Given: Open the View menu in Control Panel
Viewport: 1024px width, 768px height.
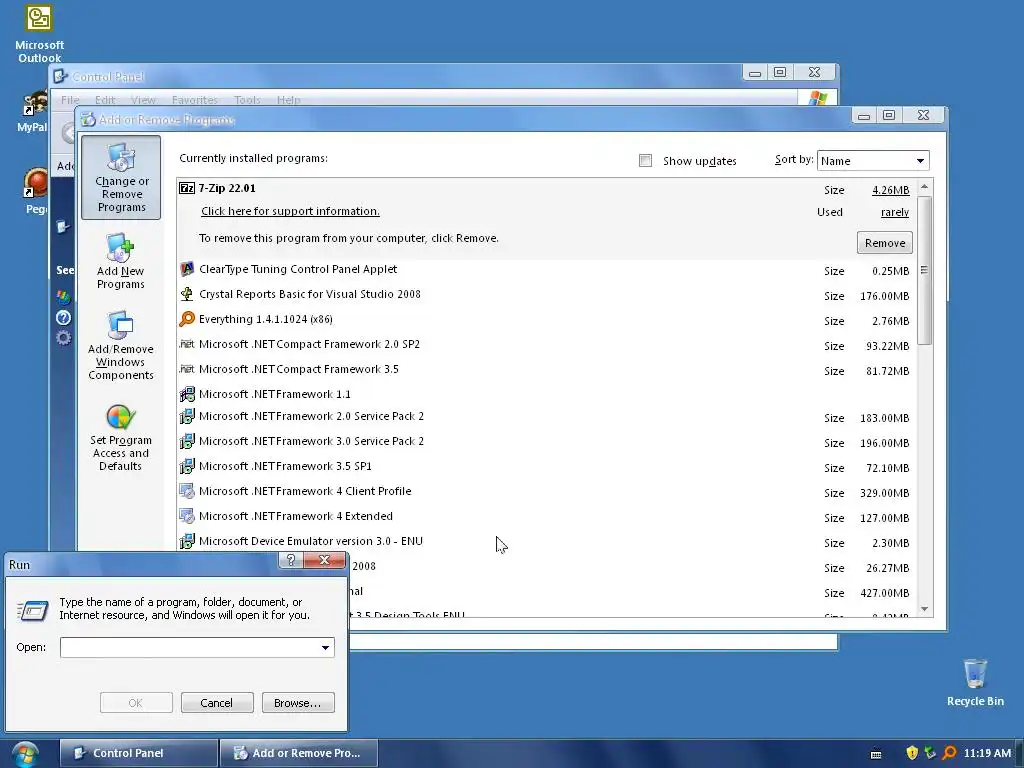Looking at the screenshot, I should tap(143, 100).
